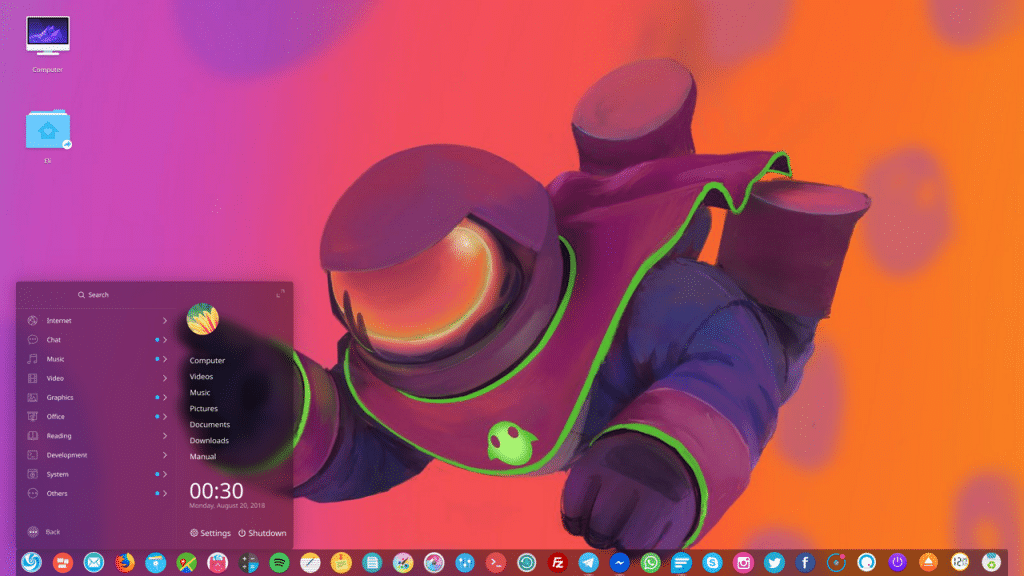Click the orange eject icon in dock

(929, 562)
